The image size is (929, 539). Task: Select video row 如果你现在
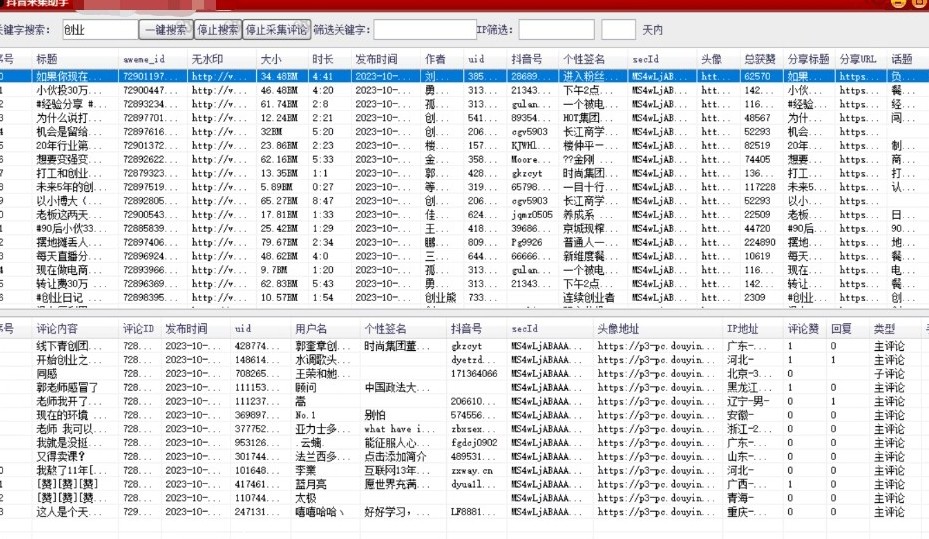pyautogui.click(x=464, y=76)
